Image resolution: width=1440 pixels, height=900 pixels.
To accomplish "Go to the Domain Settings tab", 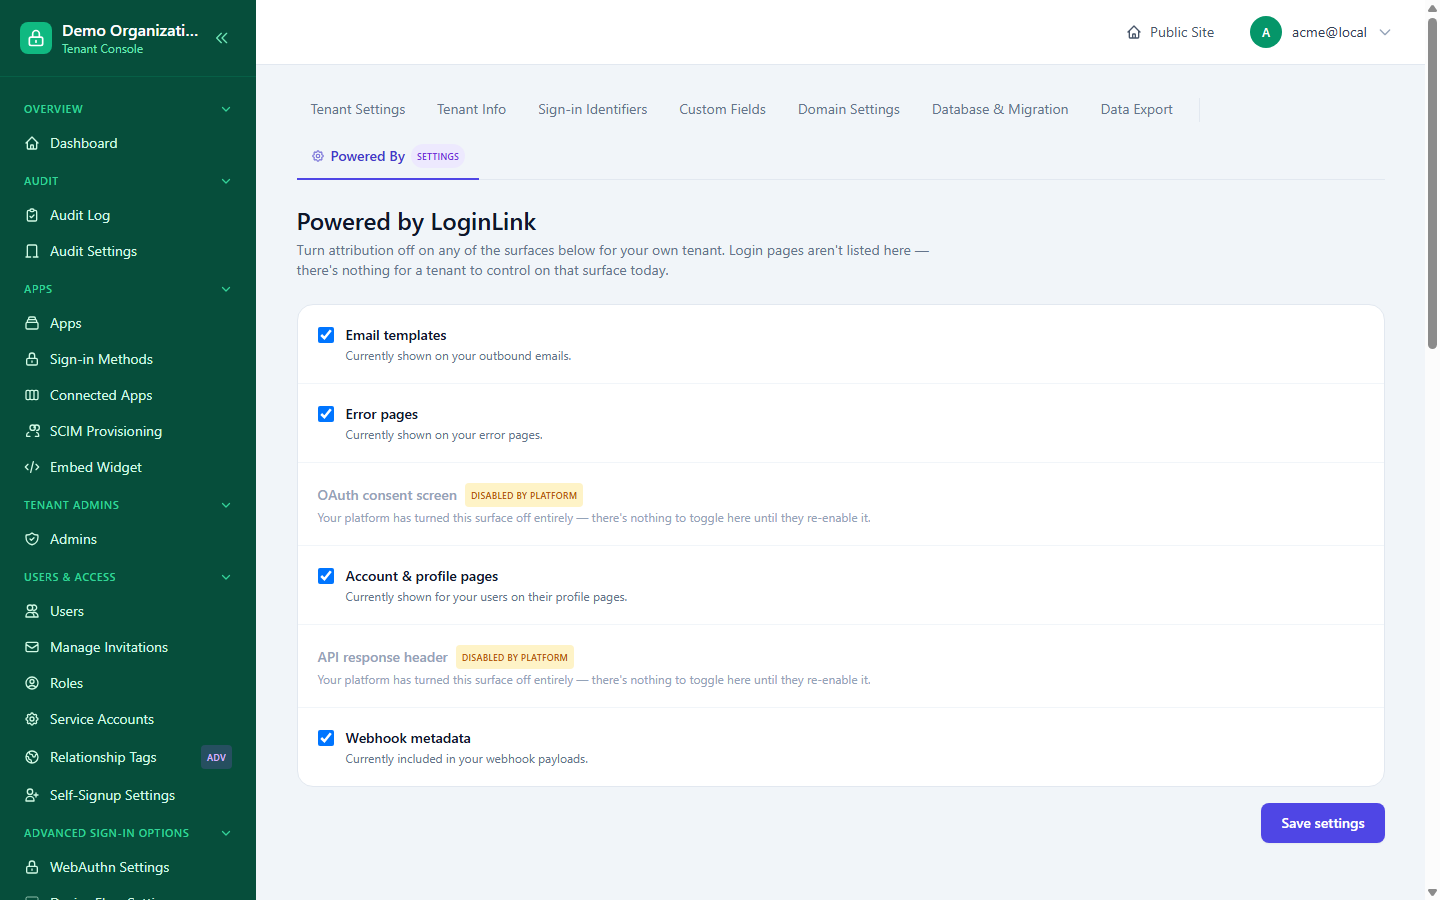I will pyautogui.click(x=849, y=109).
